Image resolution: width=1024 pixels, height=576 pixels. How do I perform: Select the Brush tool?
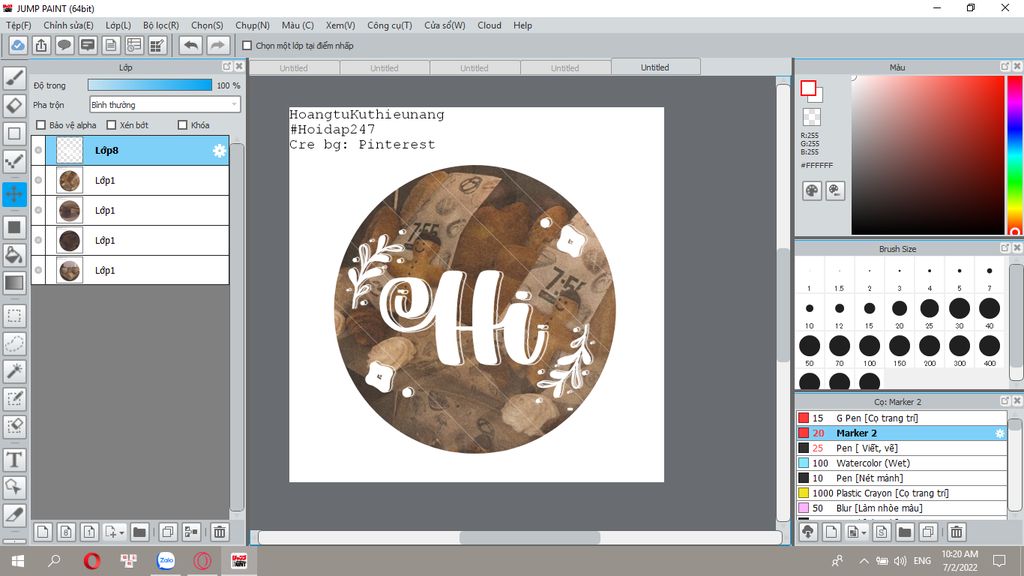(14, 78)
